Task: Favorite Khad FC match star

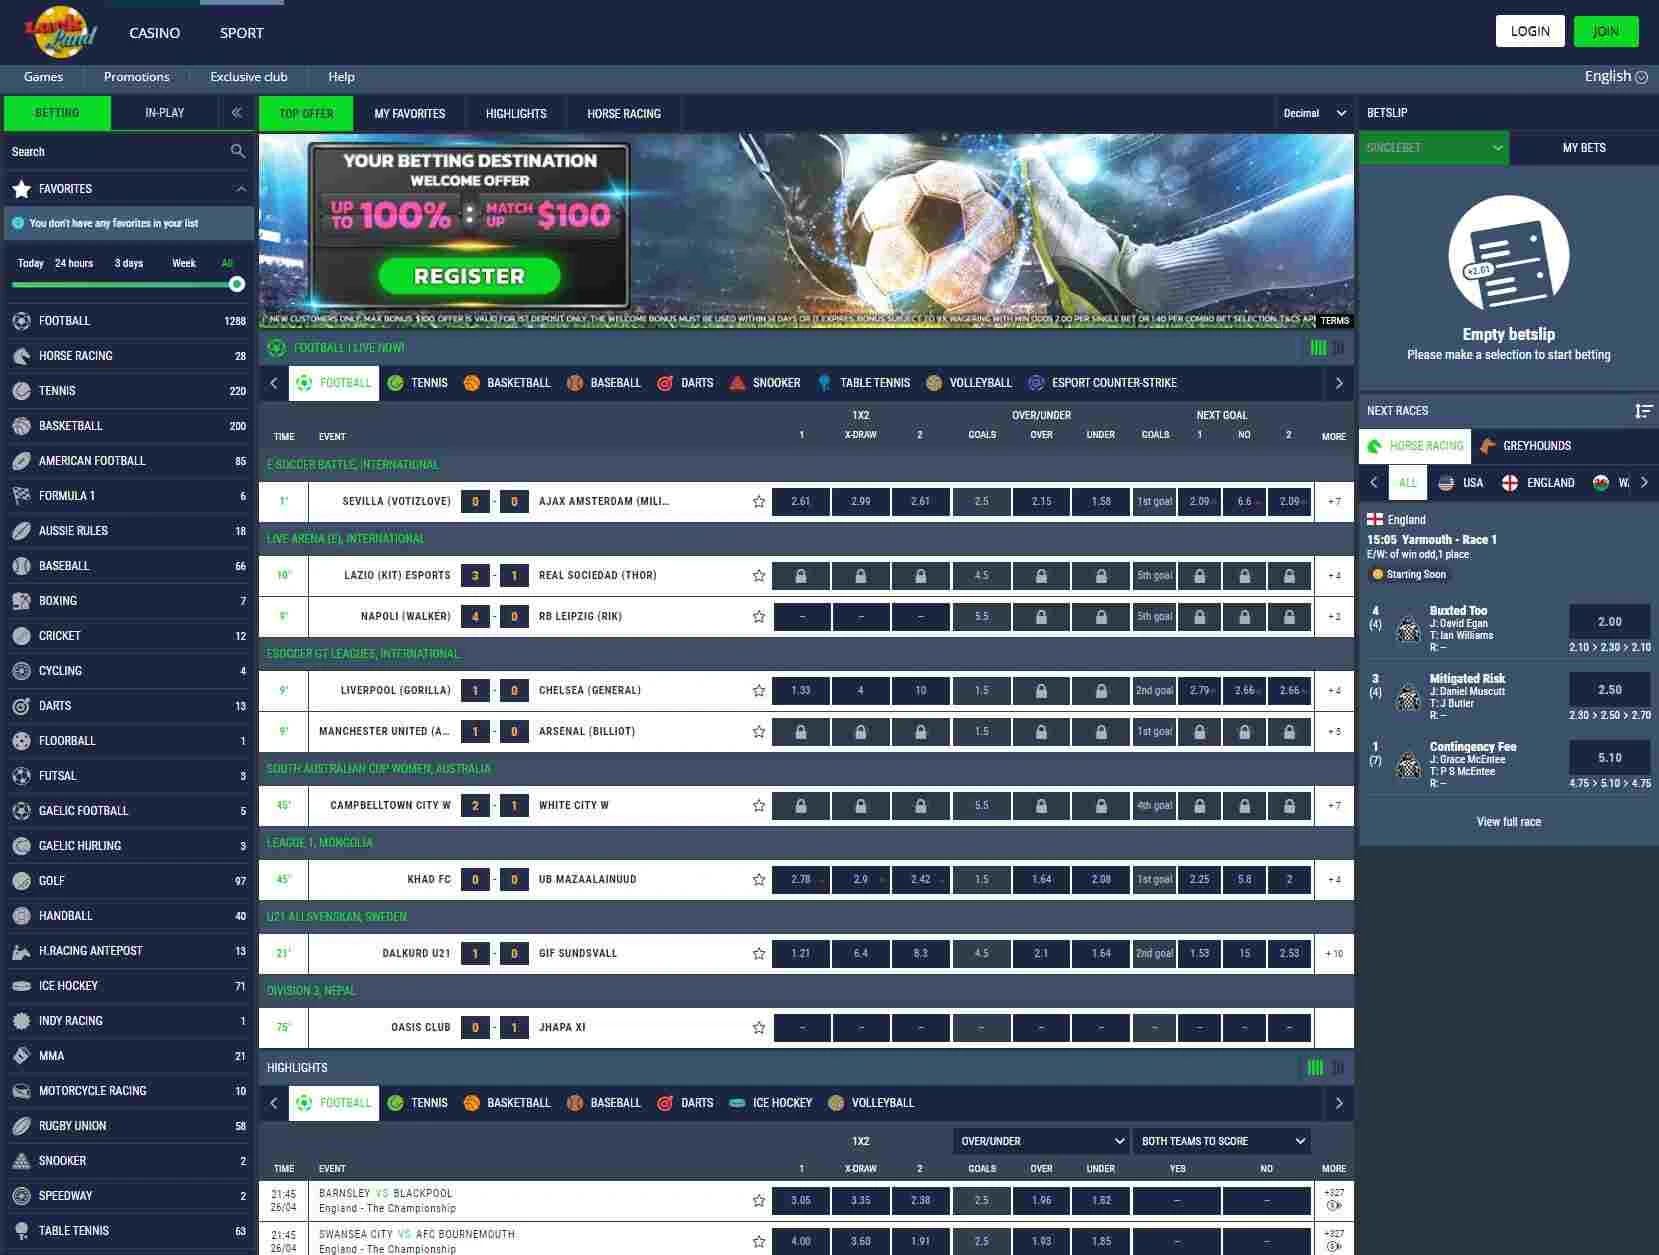Action: pyautogui.click(x=759, y=880)
